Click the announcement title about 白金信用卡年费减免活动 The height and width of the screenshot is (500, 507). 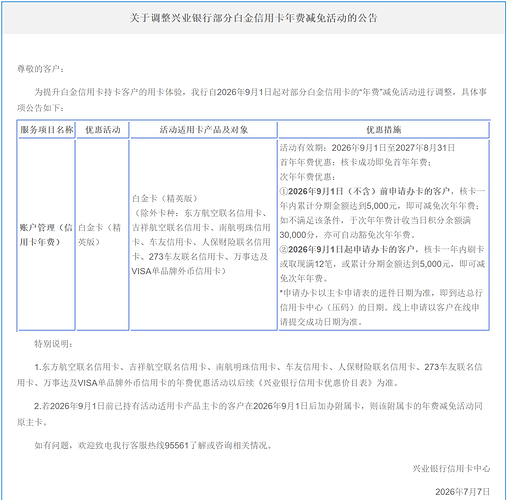click(x=253, y=18)
